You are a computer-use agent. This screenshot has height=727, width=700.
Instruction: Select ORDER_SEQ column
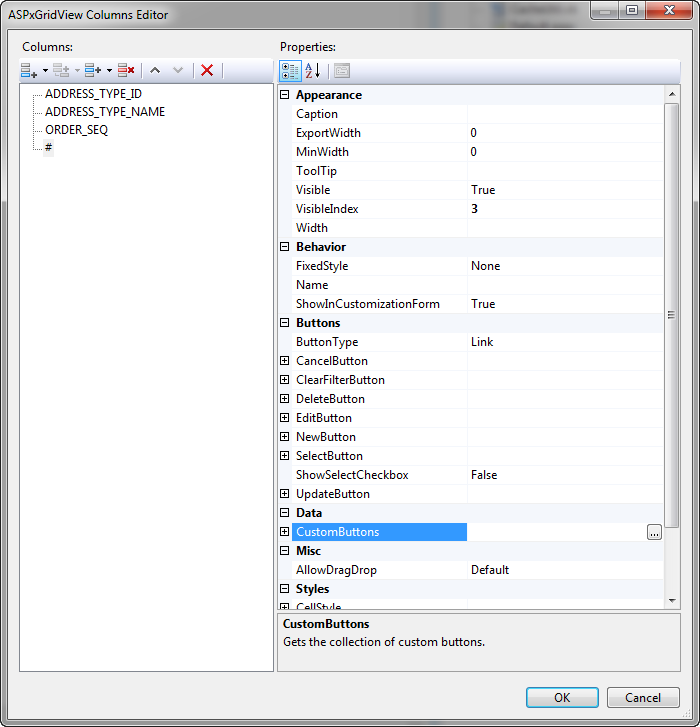click(x=76, y=130)
